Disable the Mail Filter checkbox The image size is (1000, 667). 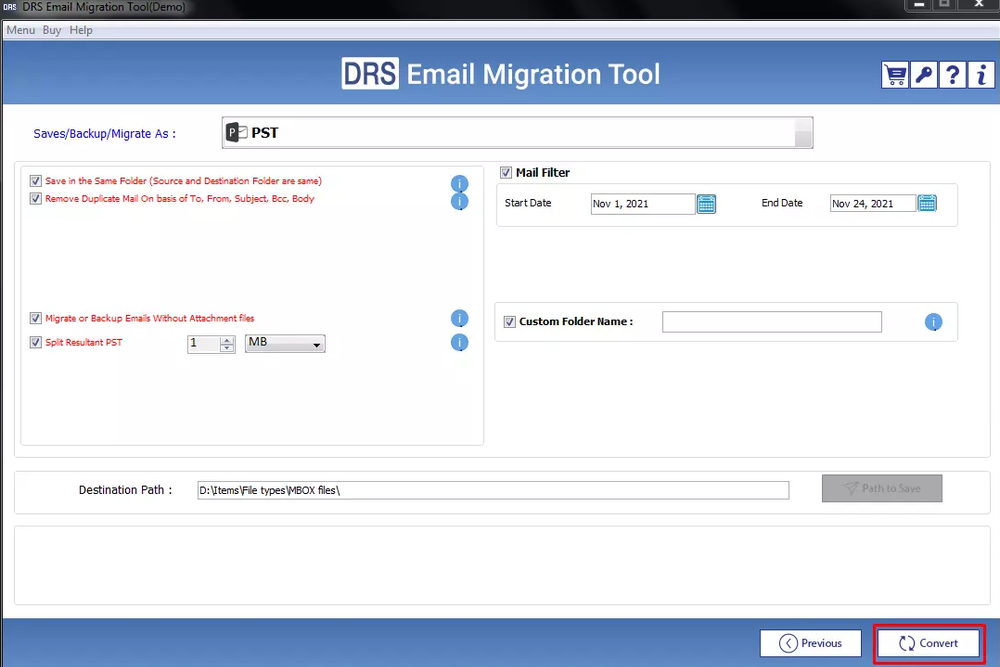coord(506,172)
